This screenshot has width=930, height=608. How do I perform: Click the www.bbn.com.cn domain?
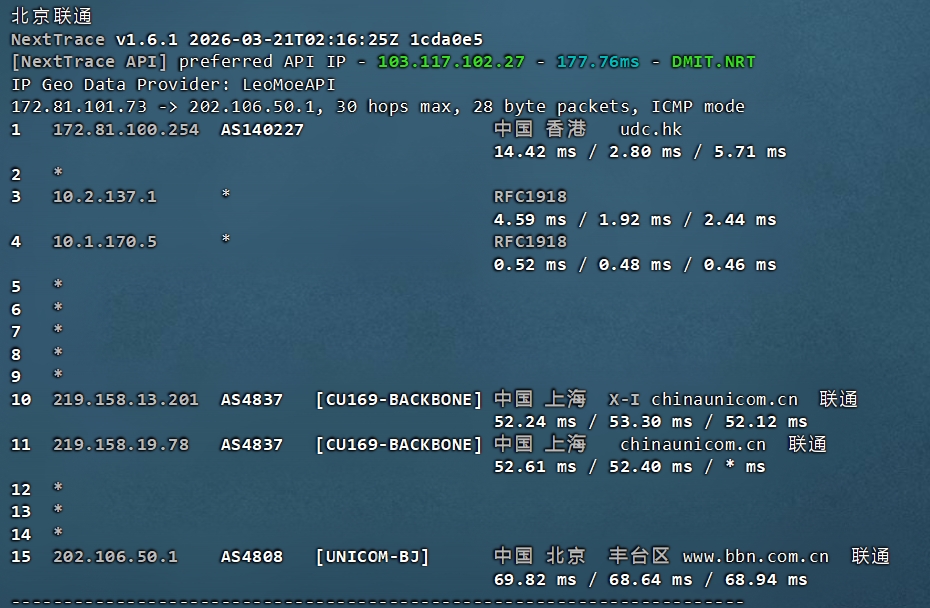pyautogui.click(x=755, y=557)
